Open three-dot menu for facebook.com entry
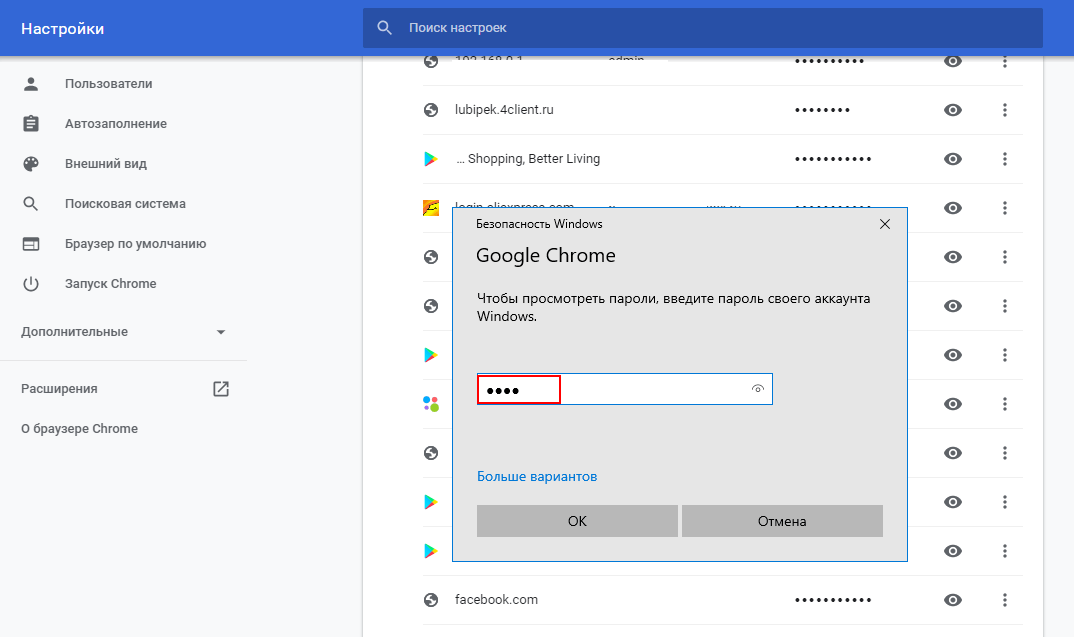 click(x=1005, y=600)
